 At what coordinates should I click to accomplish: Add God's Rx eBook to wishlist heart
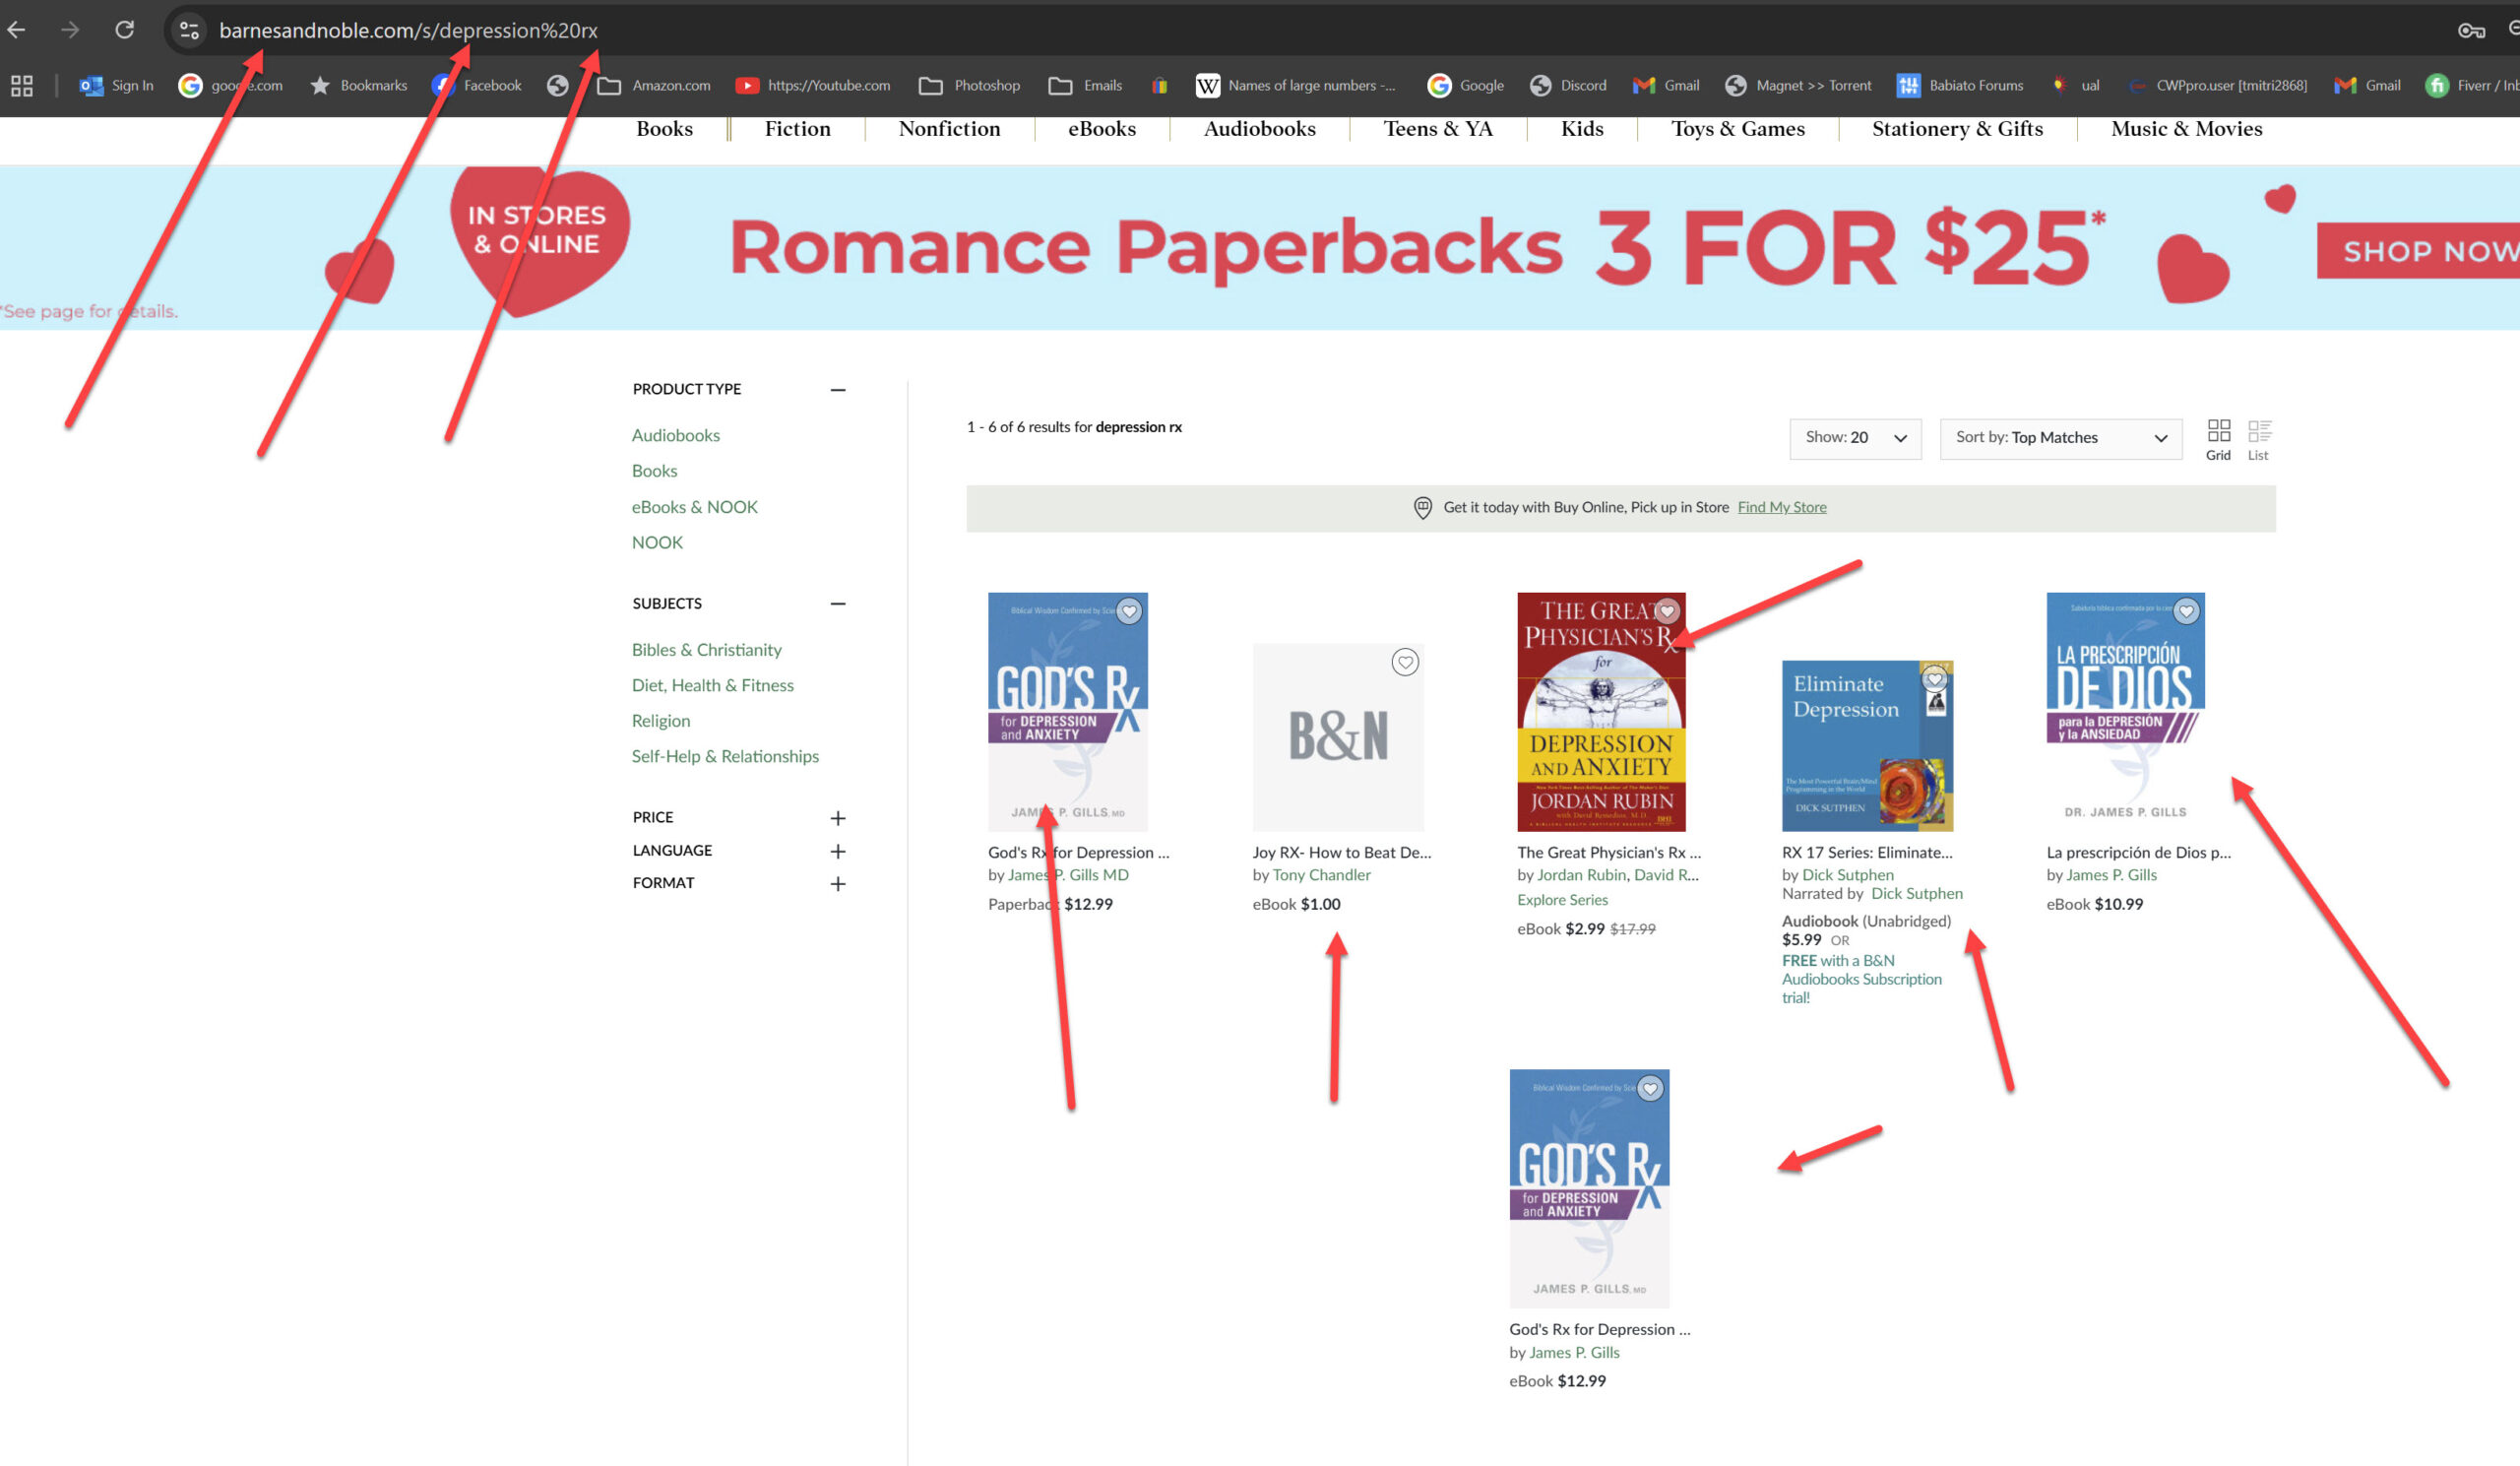[1650, 1088]
